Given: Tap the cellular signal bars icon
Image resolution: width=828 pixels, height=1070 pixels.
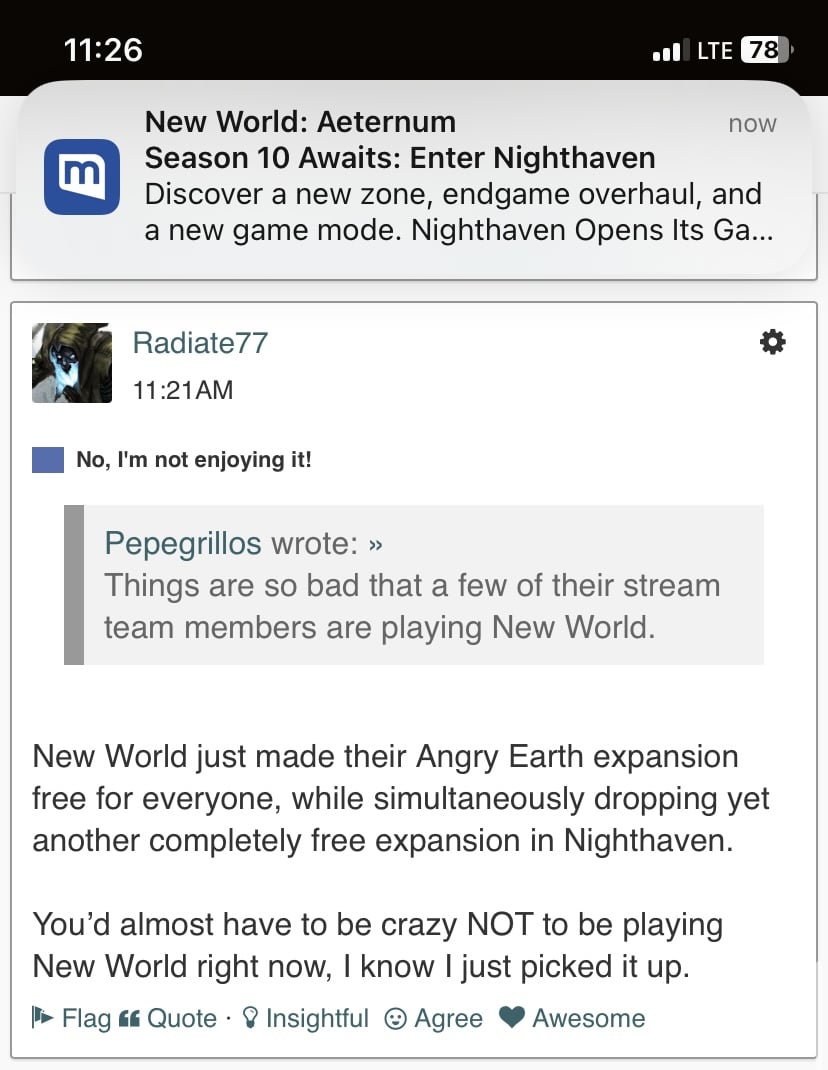Looking at the screenshot, I should [667, 50].
